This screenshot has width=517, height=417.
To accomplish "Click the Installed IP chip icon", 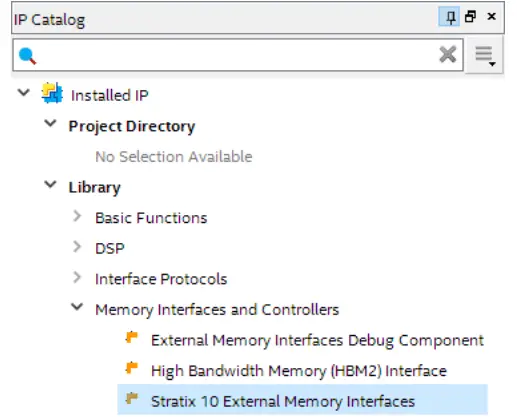I will click(52, 93).
